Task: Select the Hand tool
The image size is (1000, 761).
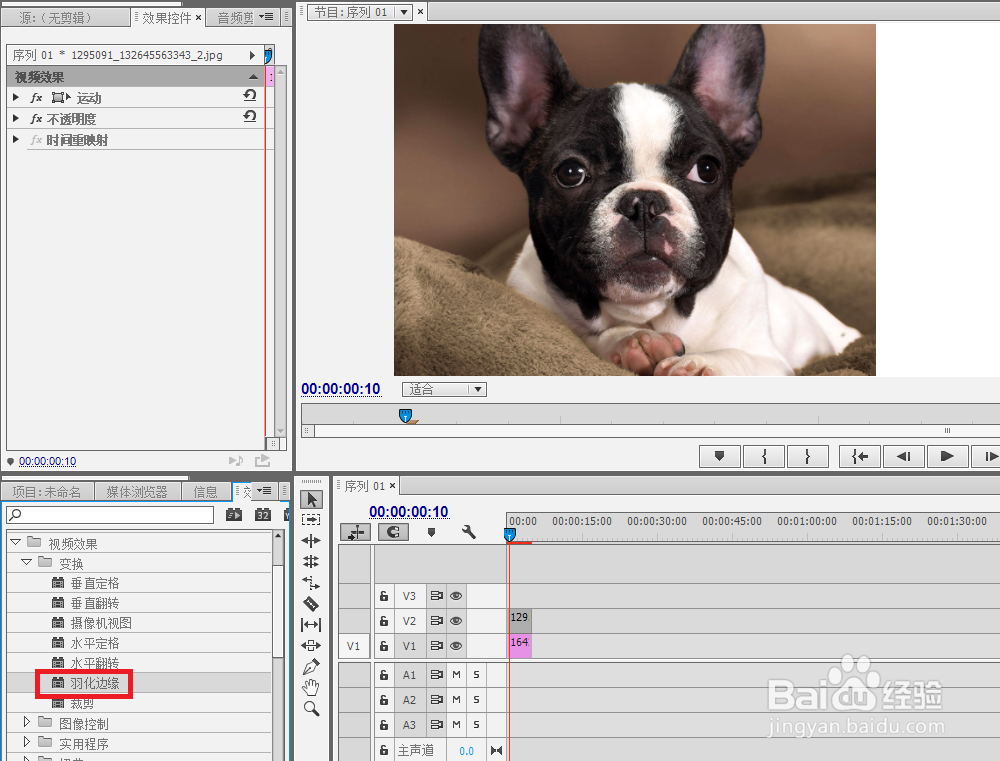Action: (x=311, y=688)
